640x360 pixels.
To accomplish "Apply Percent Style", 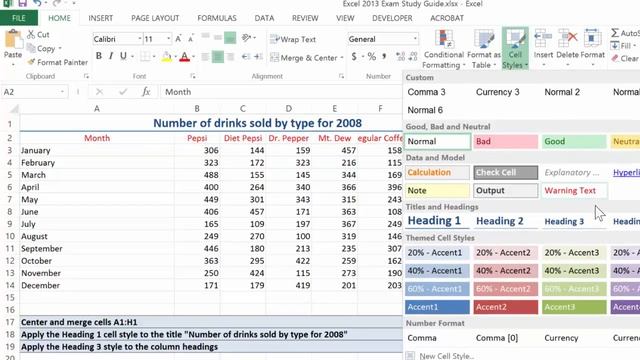I will tap(371, 57).
